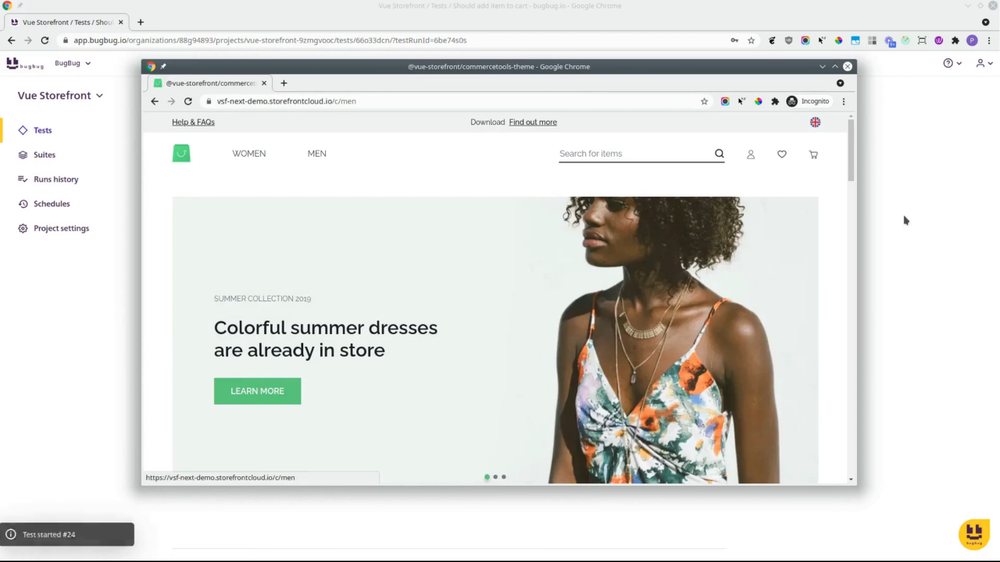The height and width of the screenshot is (562, 1000).
Task: Bookmark the storefront page with star icon
Action: (704, 101)
